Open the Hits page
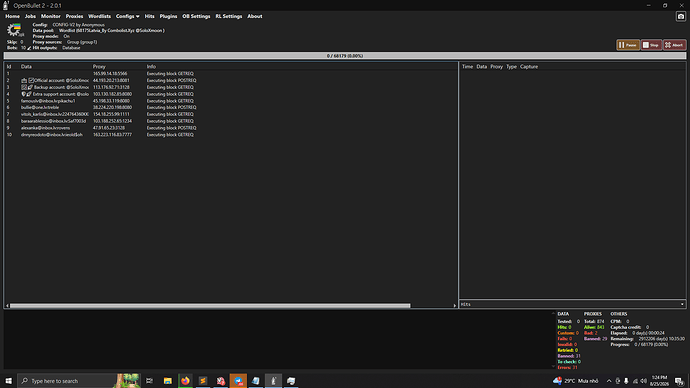Viewport: 690px width, 388px height. click(x=150, y=16)
